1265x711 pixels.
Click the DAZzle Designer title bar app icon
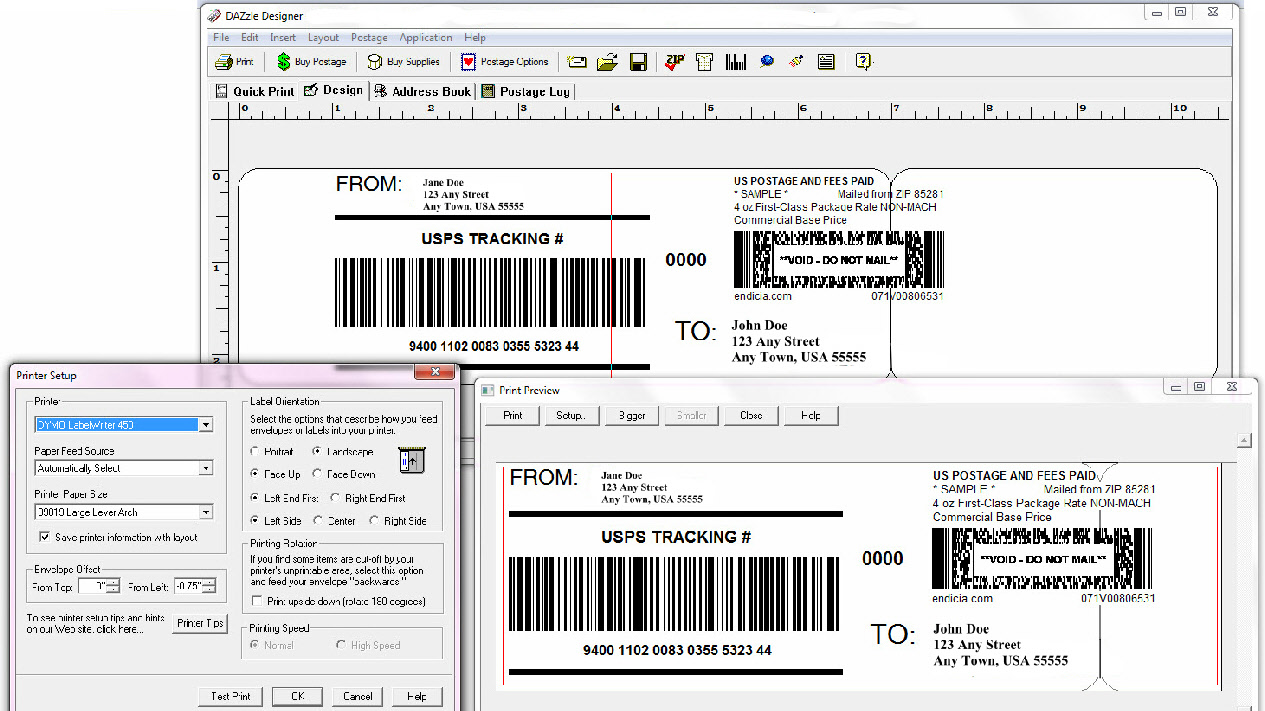coord(213,16)
